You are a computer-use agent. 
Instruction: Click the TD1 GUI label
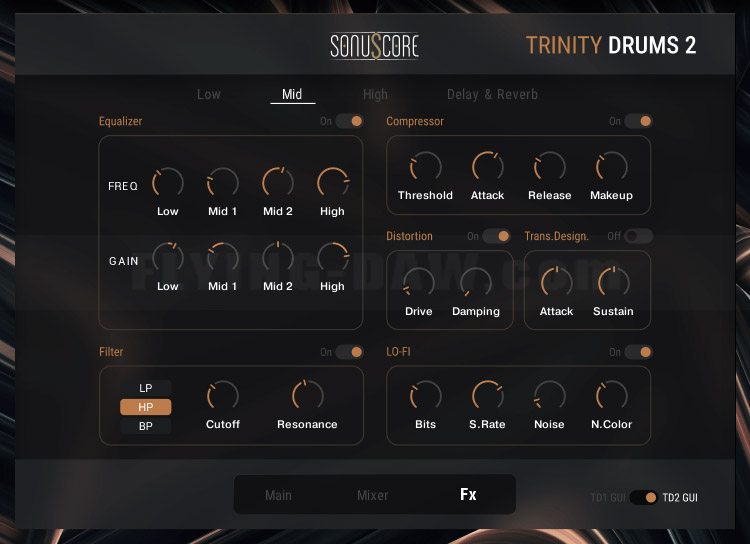608,498
